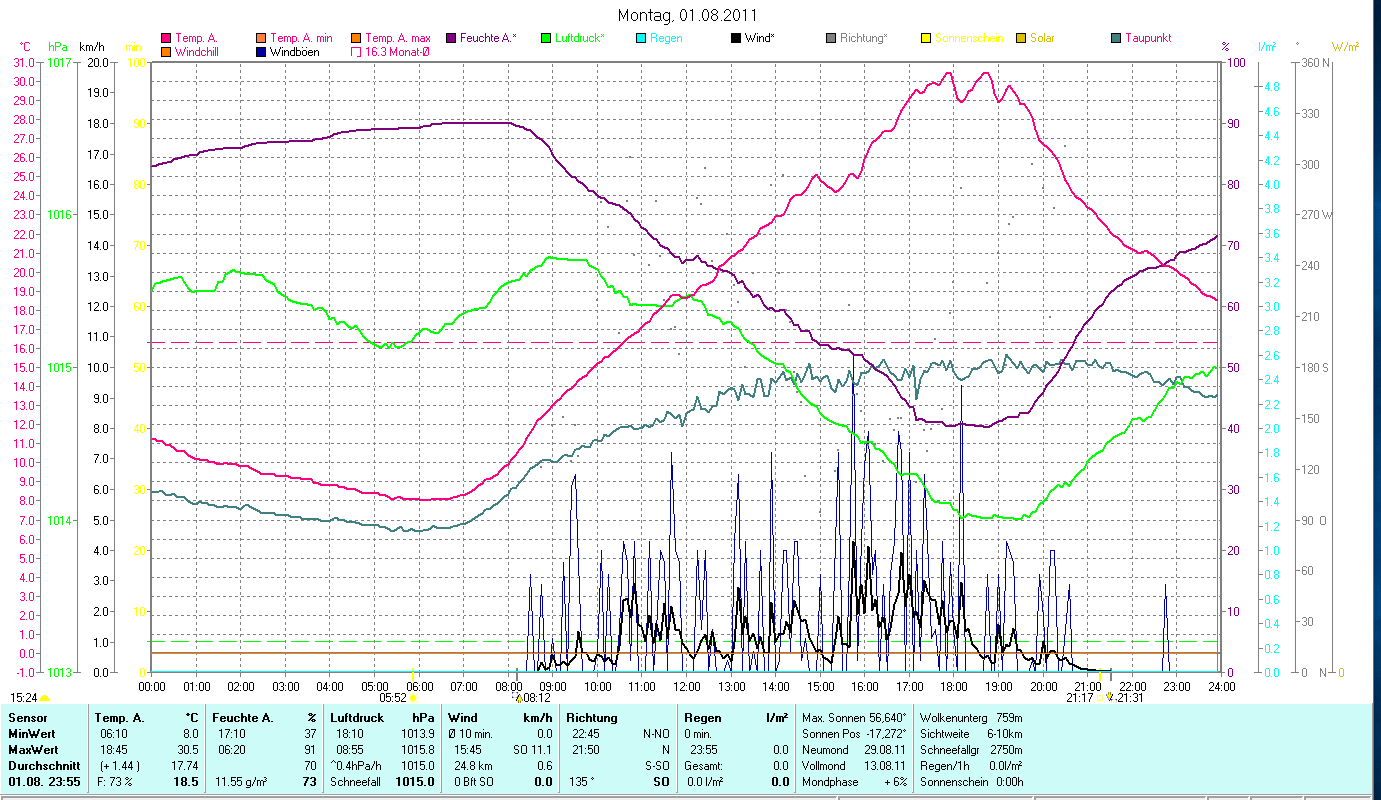
Task: Click the 08:12 marker below the time axis
Action: [537, 698]
